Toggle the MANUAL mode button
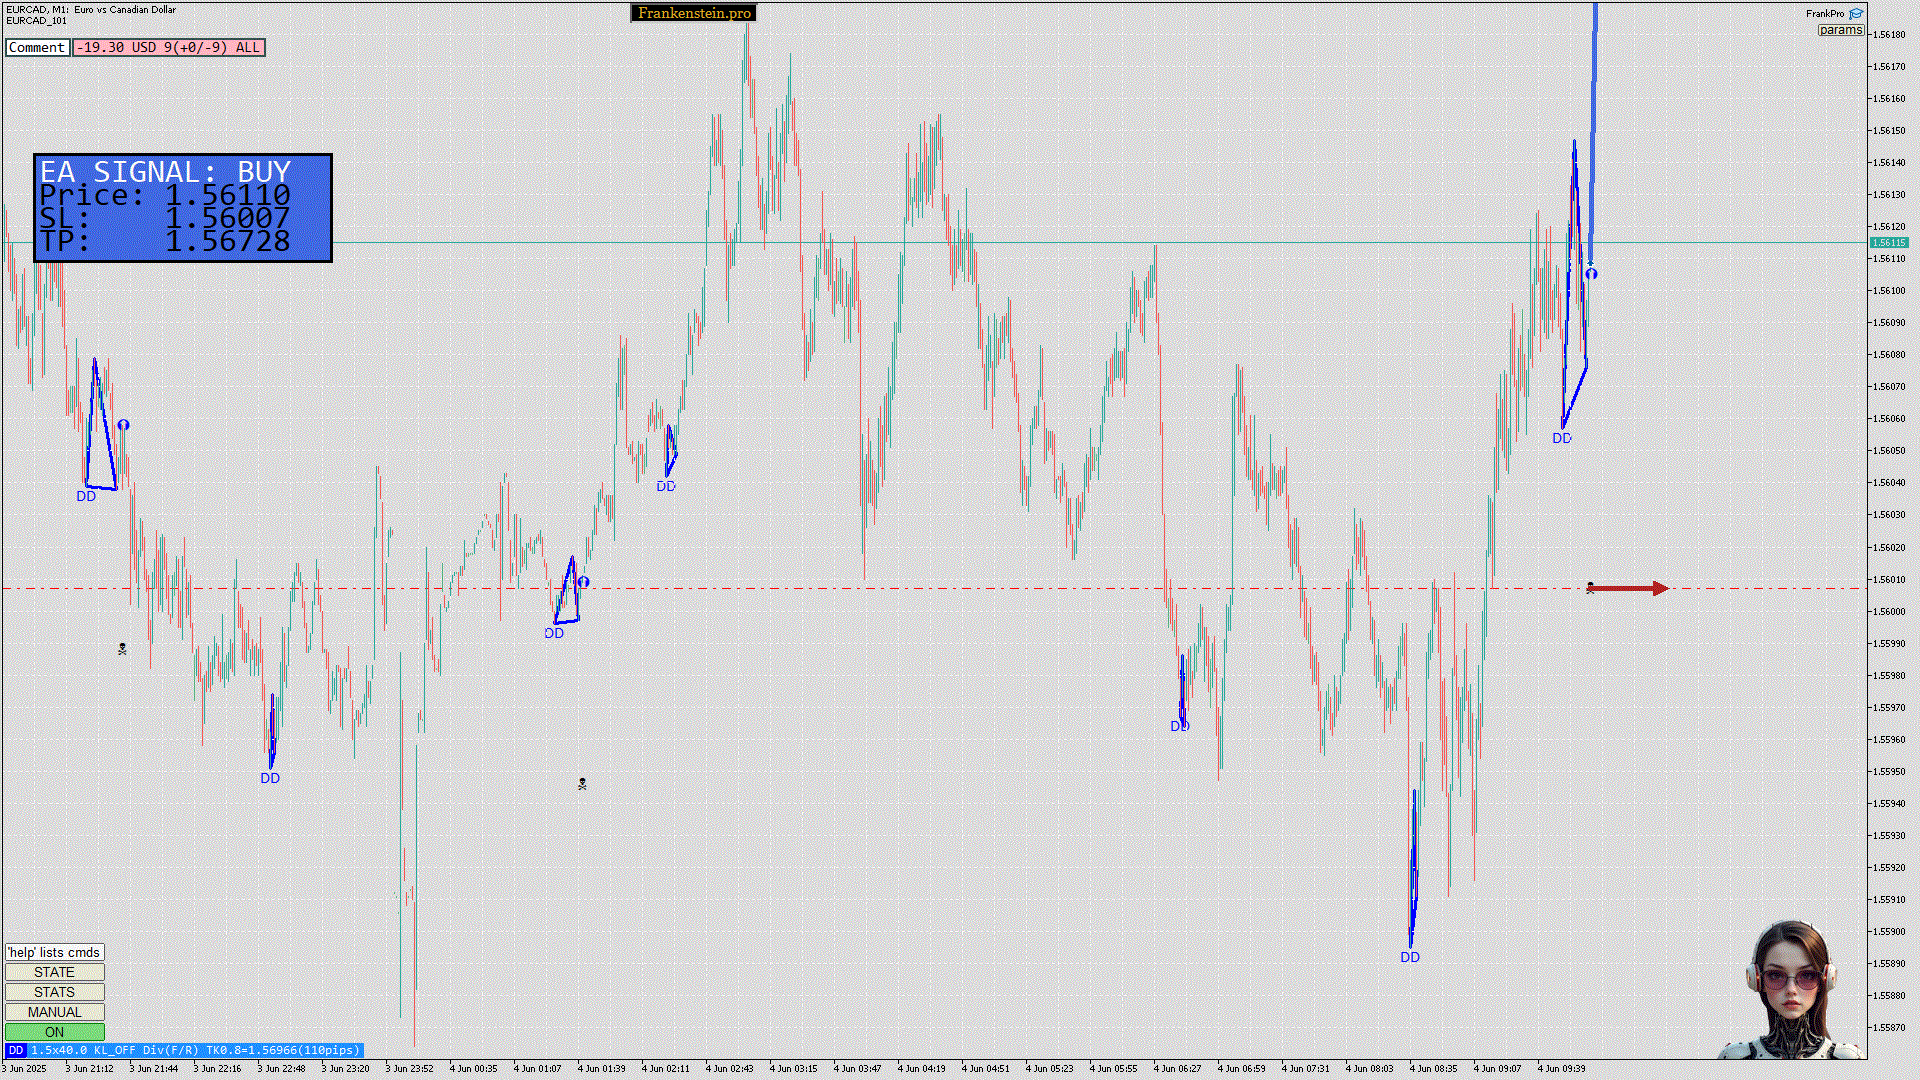The width and height of the screenshot is (1920, 1080). [x=54, y=1012]
